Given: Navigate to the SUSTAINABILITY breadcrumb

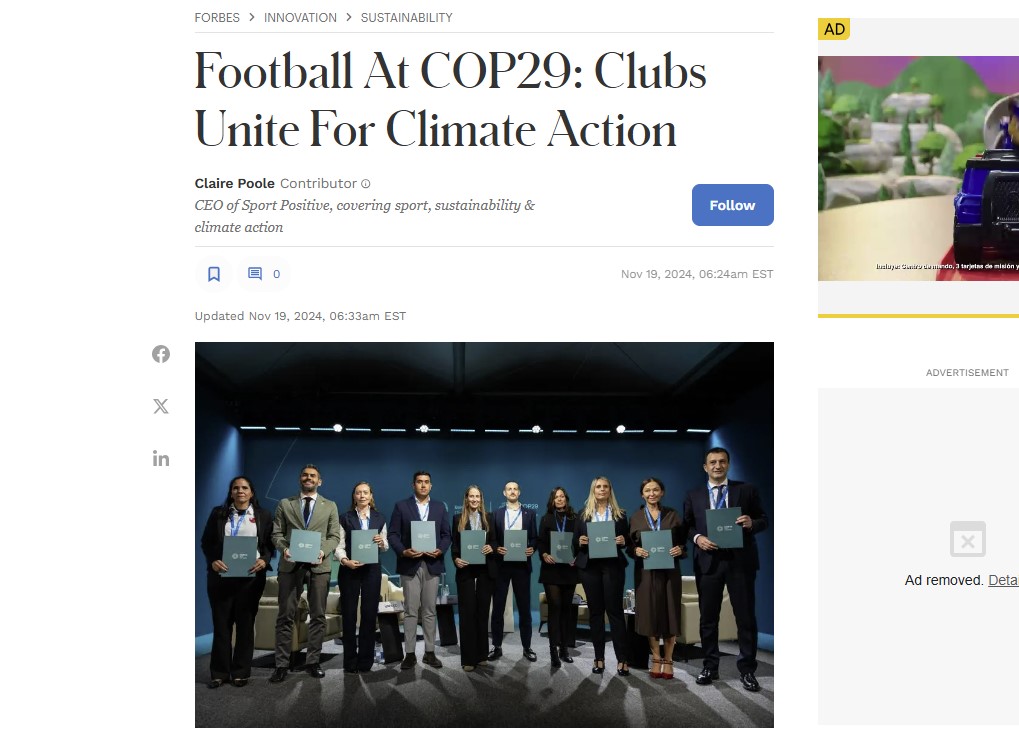Looking at the screenshot, I should pyautogui.click(x=406, y=17).
